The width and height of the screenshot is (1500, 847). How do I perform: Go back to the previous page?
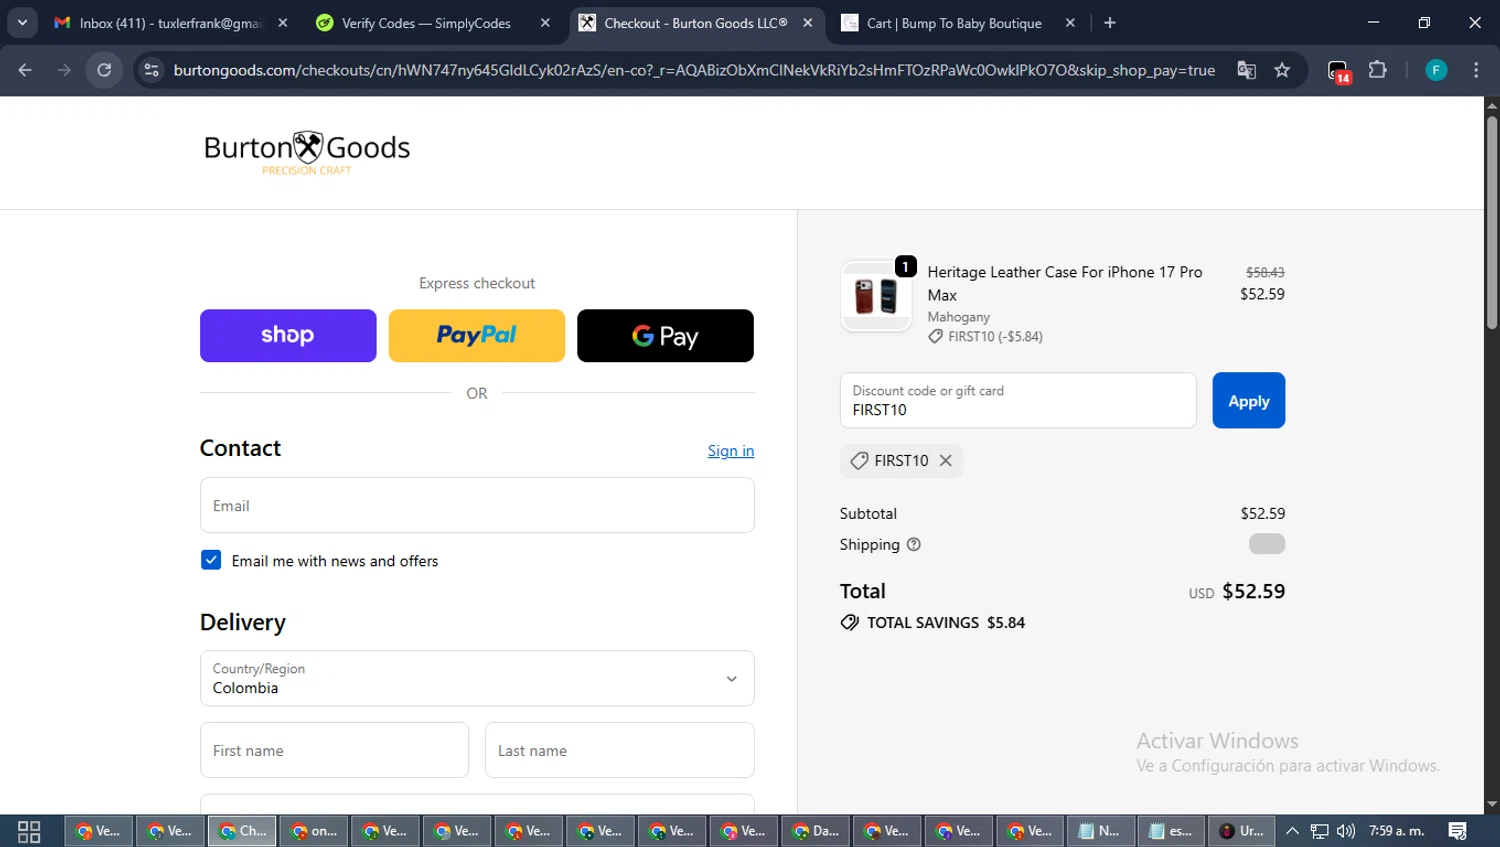coord(25,70)
